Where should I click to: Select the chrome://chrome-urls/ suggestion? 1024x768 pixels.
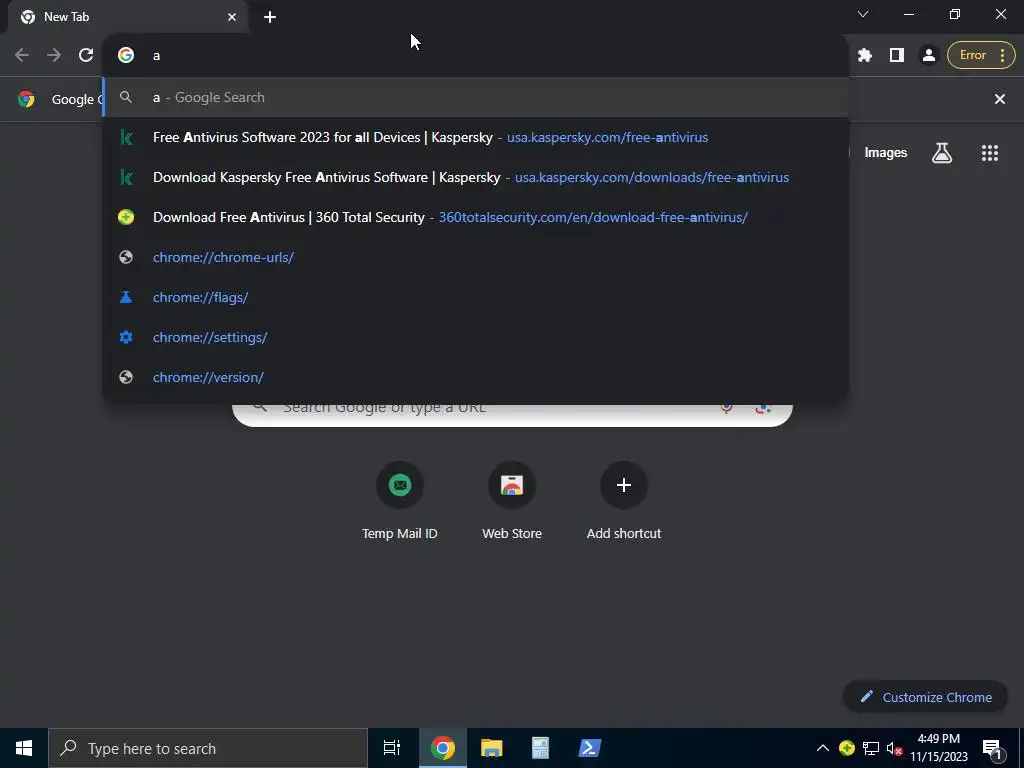[x=476, y=257]
